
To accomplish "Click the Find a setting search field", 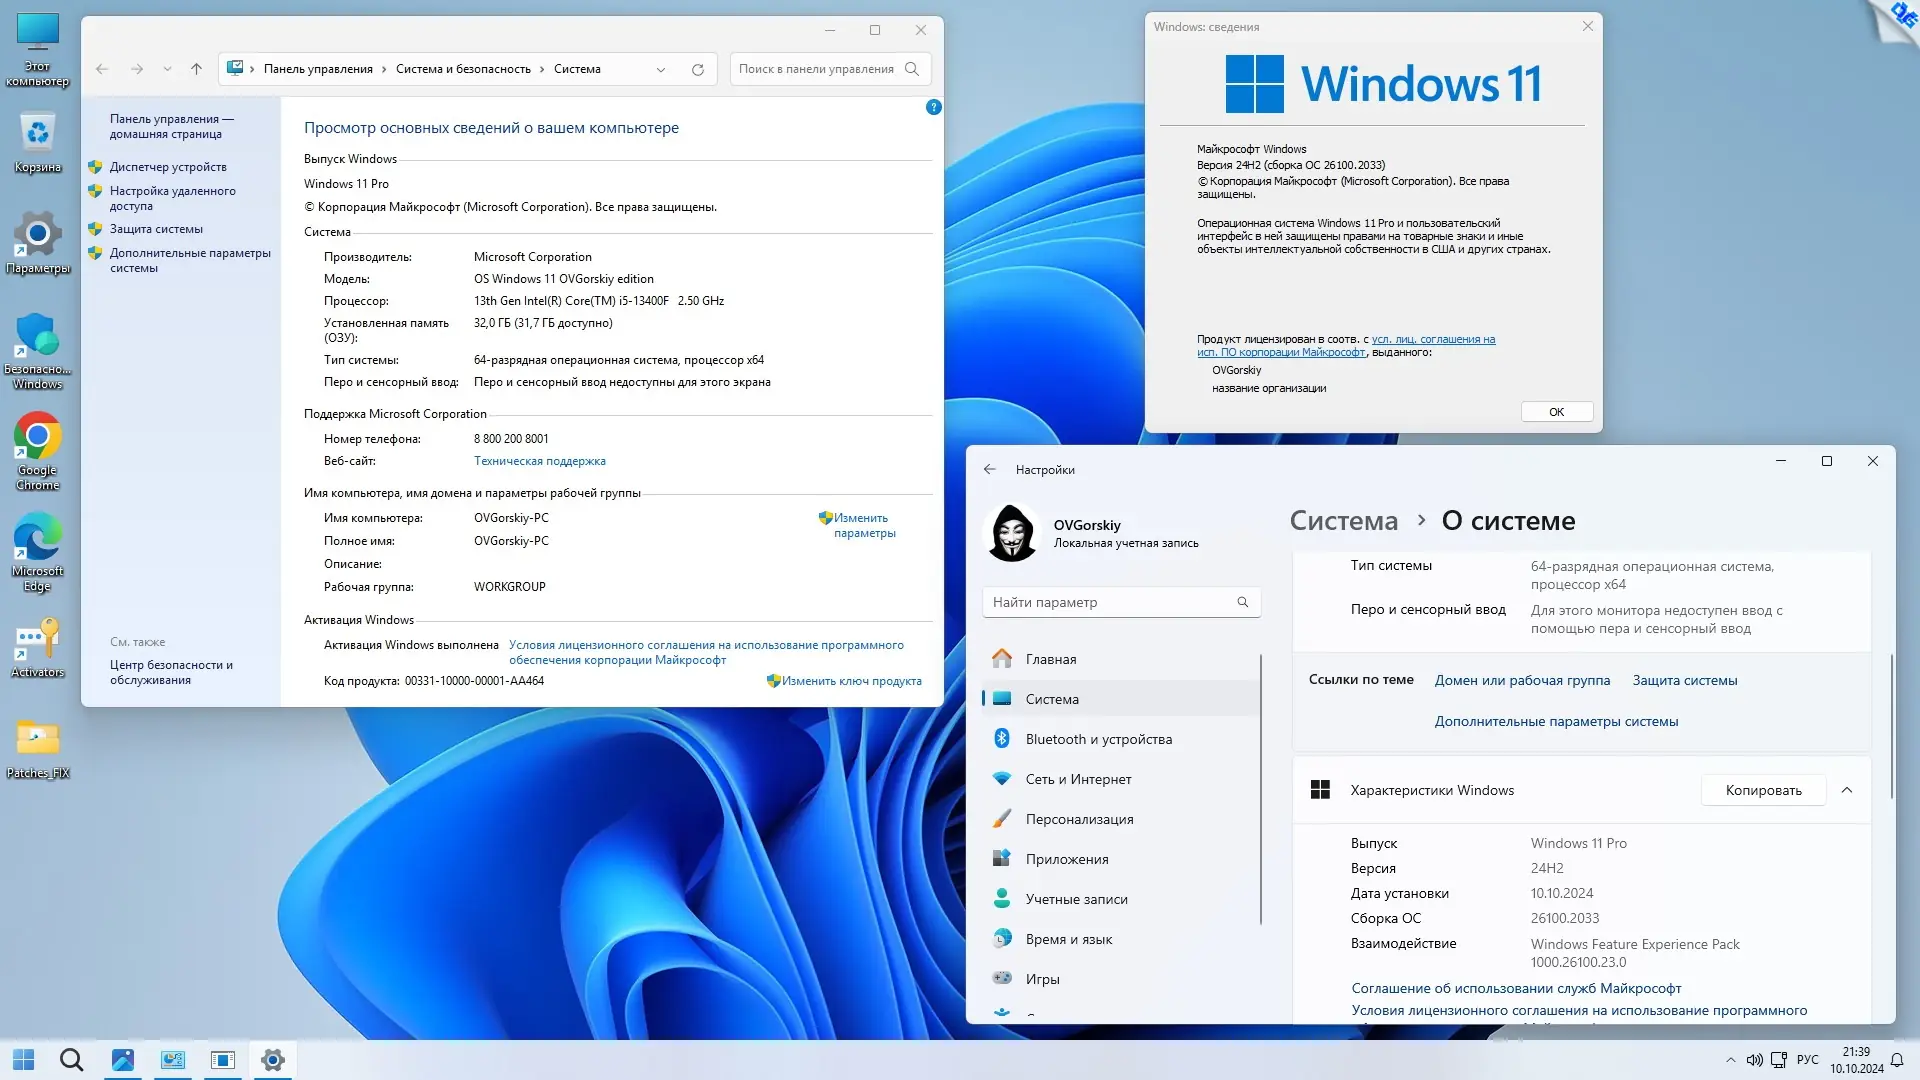I will click(1110, 602).
